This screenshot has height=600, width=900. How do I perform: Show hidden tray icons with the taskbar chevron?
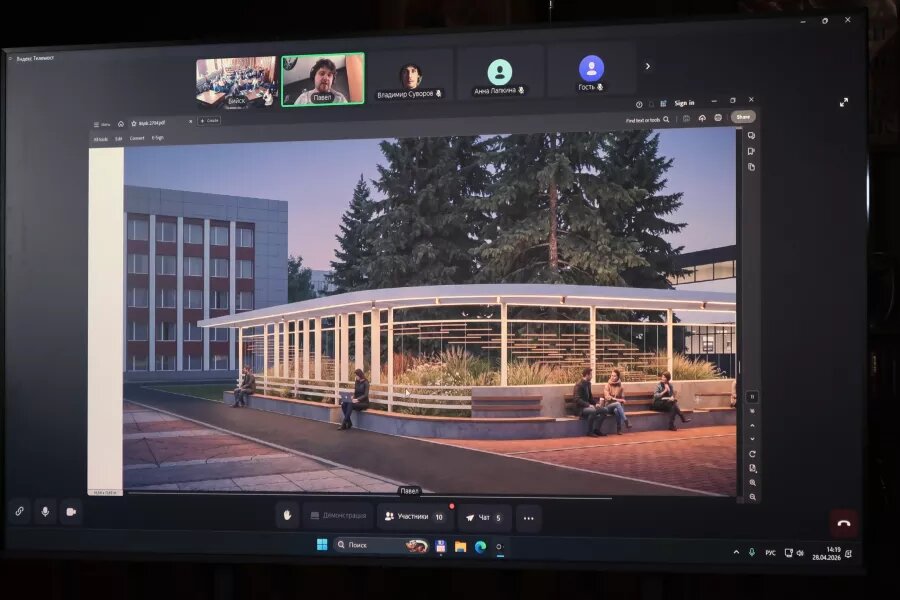pos(736,552)
